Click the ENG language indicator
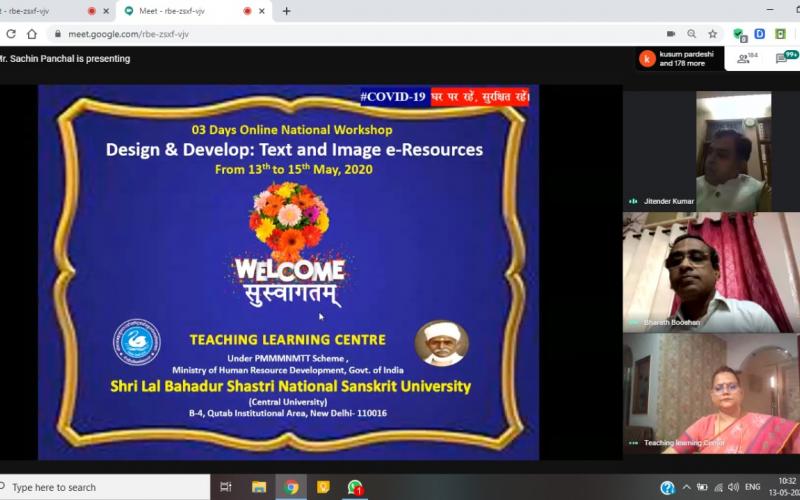 [x=752, y=487]
